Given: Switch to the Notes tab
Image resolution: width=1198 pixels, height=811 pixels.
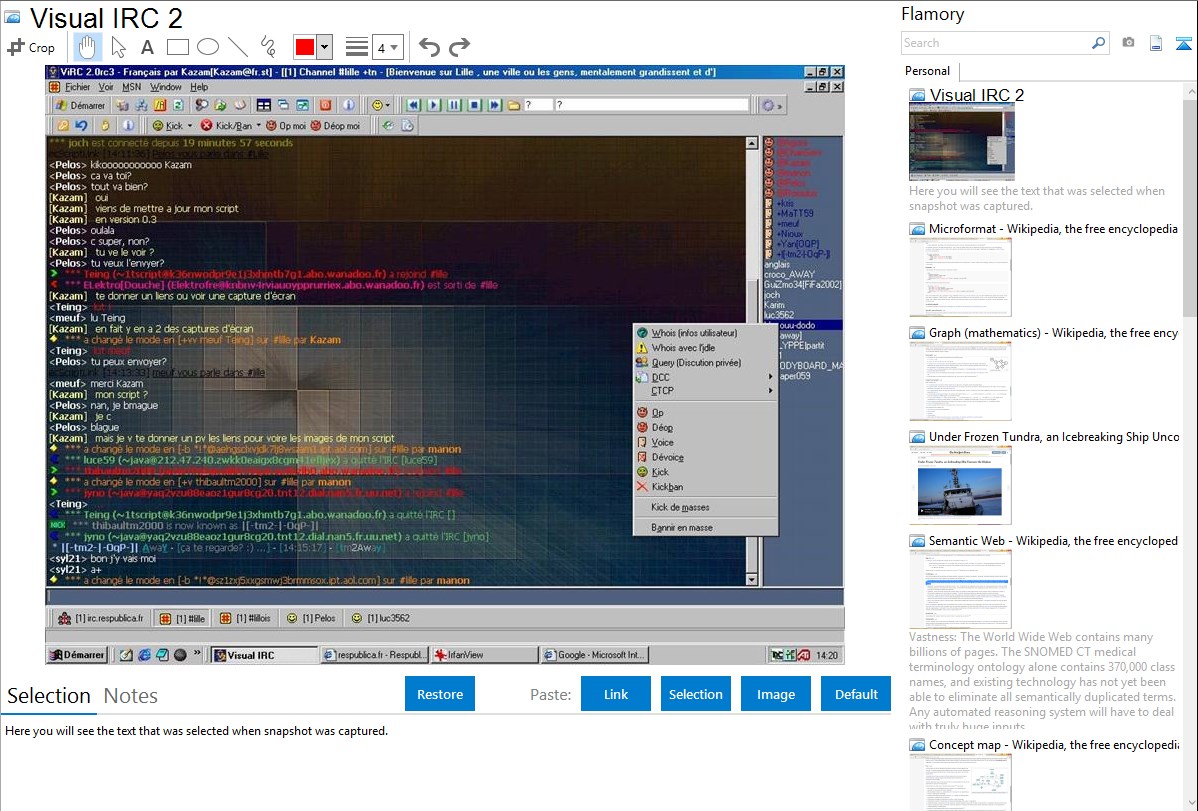Looking at the screenshot, I should (x=130, y=696).
